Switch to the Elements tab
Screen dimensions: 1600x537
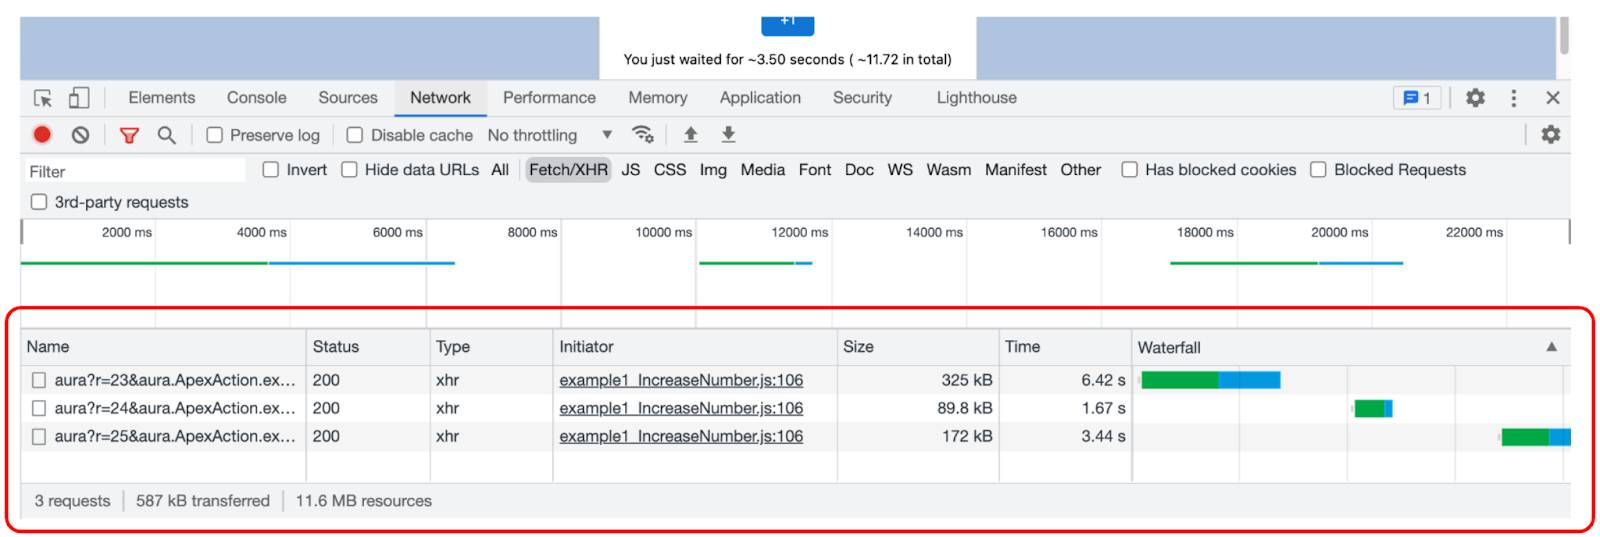pos(162,98)
